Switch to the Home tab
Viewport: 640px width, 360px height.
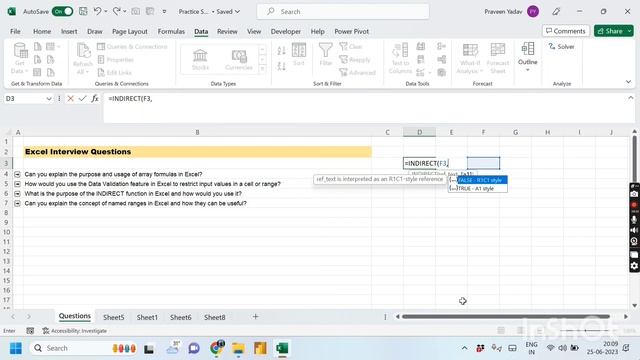pyautogui.click(x=42, y=31)
